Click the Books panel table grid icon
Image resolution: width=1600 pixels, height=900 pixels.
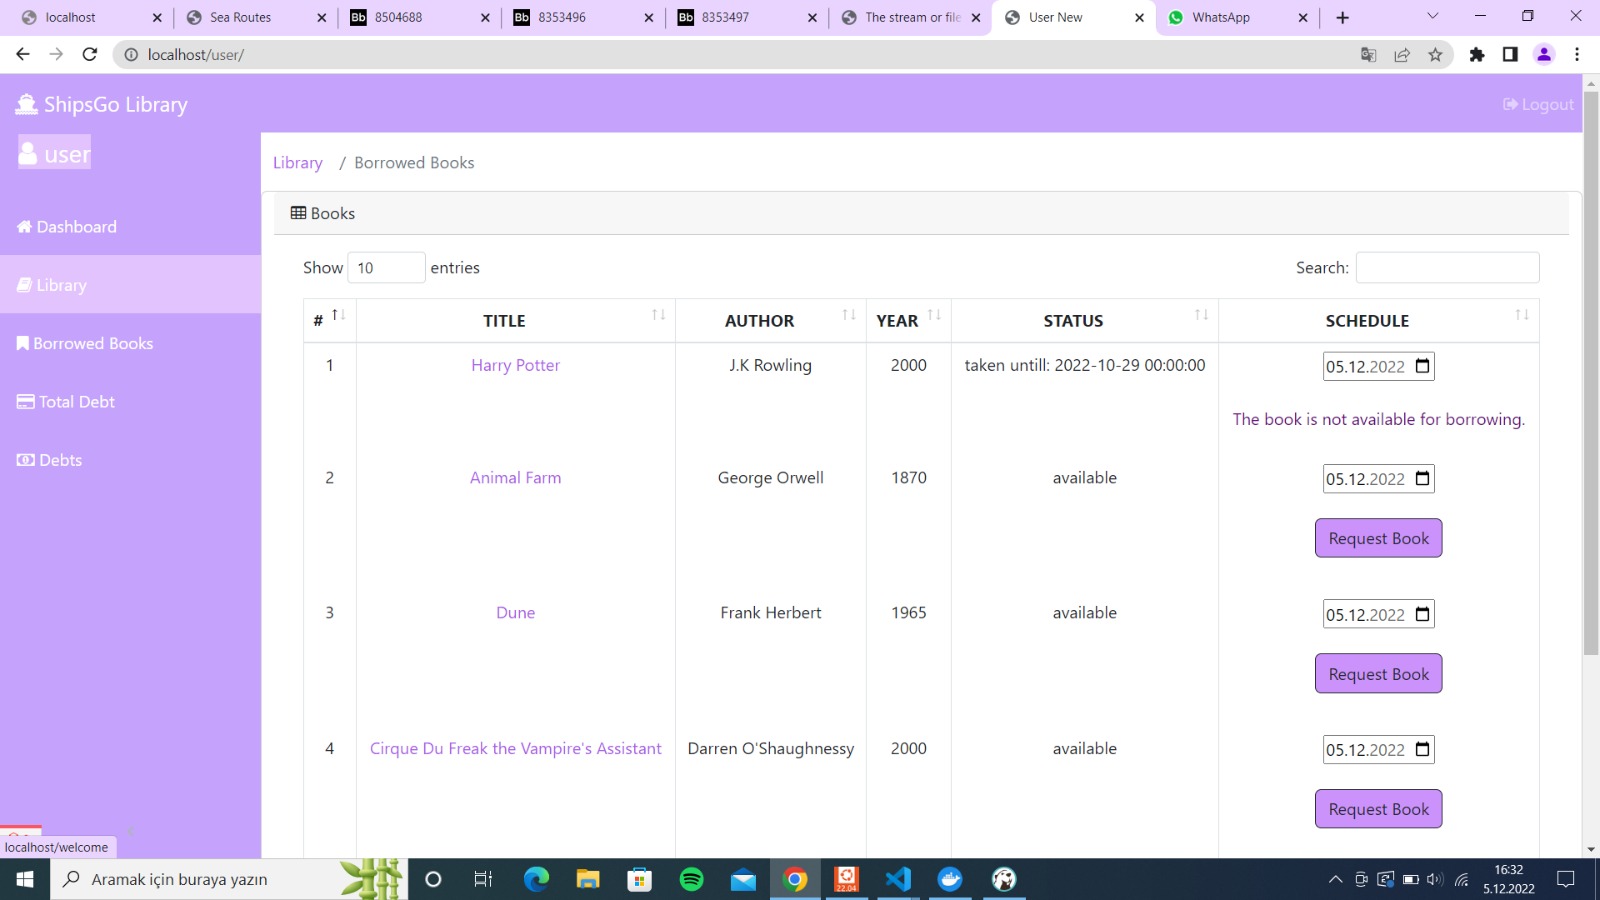[x=297, y=212]
